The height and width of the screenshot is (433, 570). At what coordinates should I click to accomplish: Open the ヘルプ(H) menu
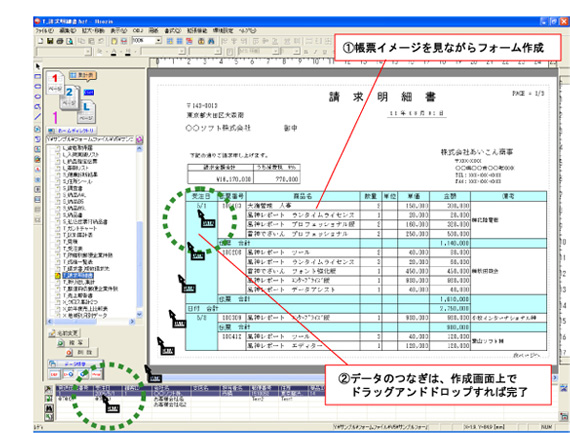[x=247, y=31]
